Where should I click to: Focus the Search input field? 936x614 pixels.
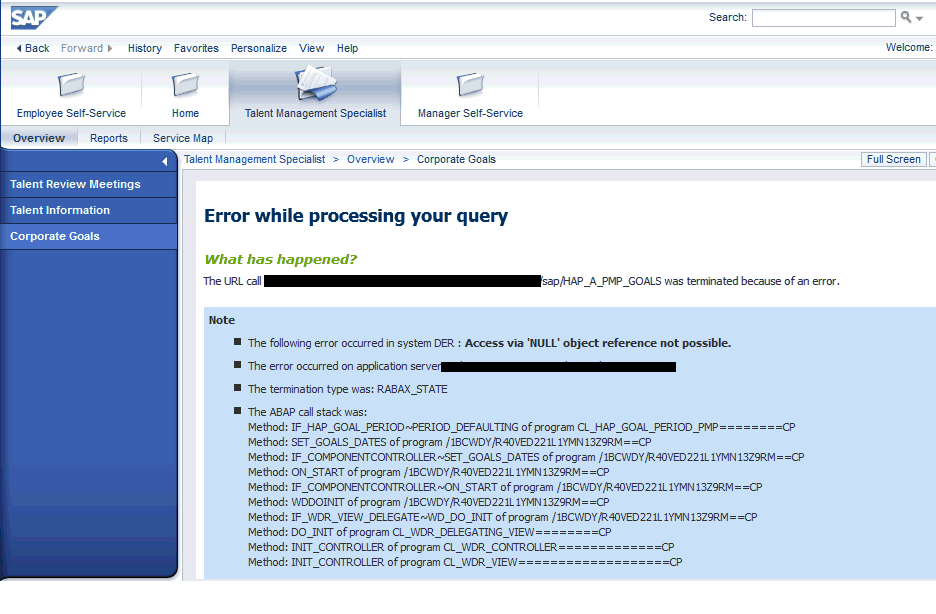click(x=823, y=18)
